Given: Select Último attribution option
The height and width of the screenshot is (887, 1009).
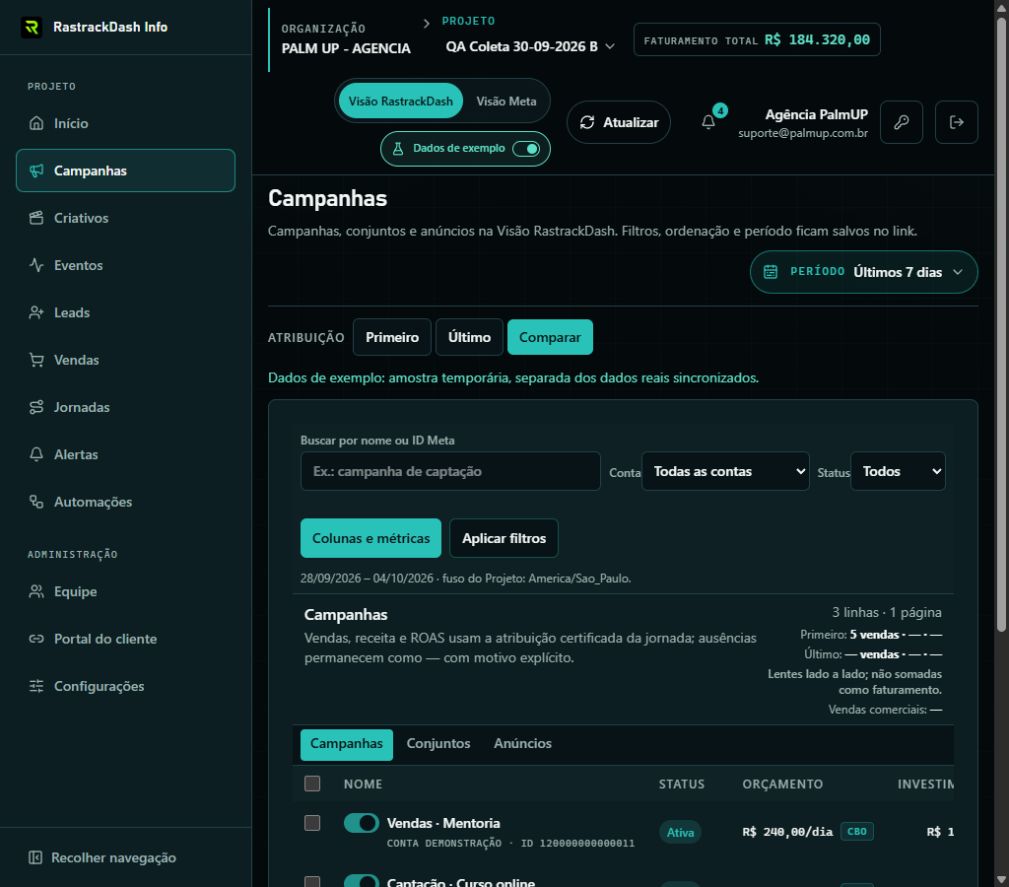Looking at the screenshot, I should click(x=469, y=337).
